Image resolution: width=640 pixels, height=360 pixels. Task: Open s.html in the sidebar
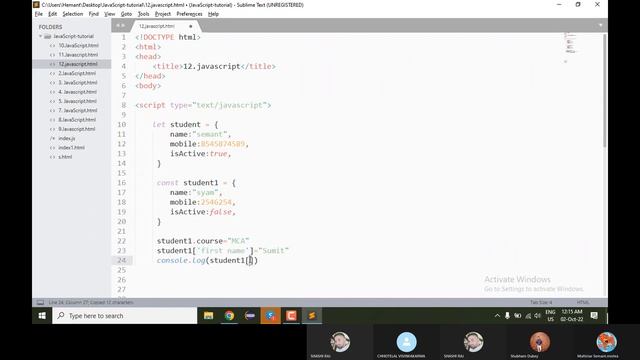(x=65, y=157)
